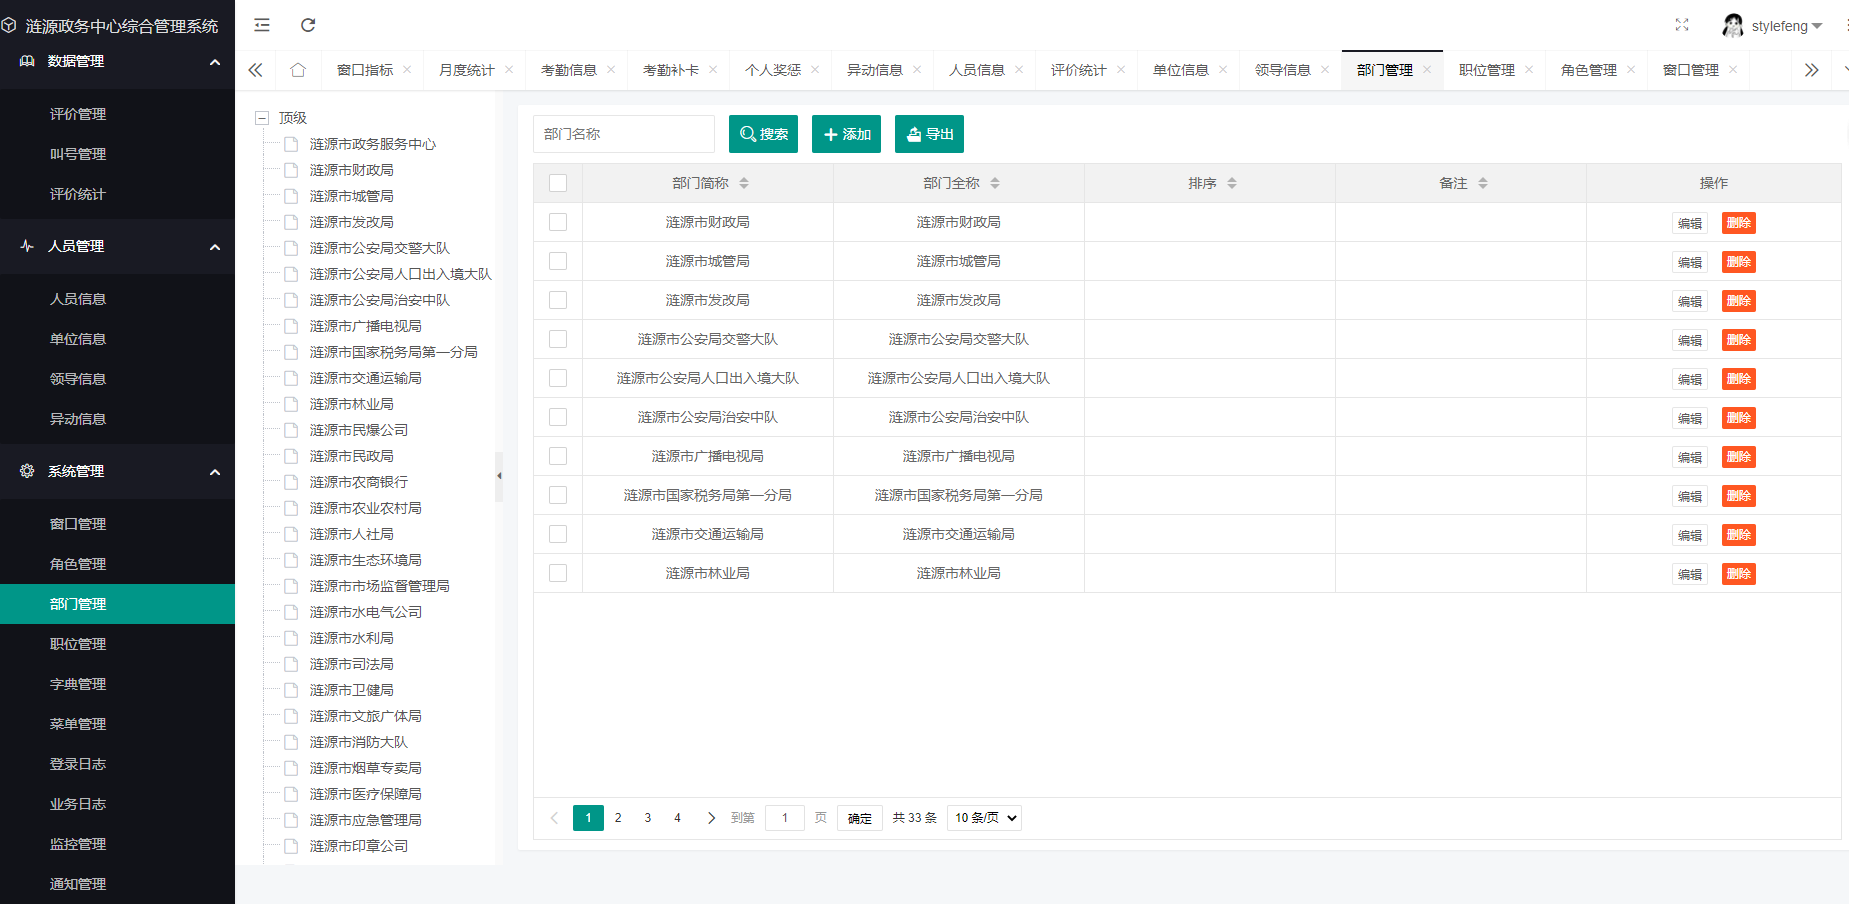Edit the 涟源市广播电视局 row

point(1689,457)
